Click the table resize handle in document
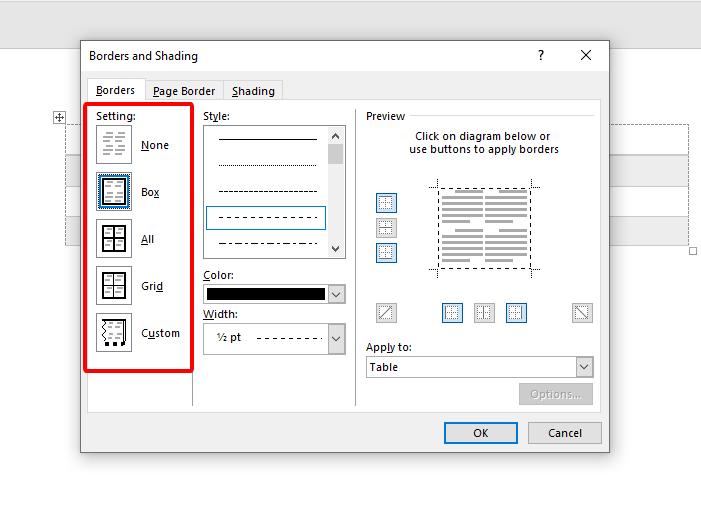701x513 pixels. [x=693, y=251]
